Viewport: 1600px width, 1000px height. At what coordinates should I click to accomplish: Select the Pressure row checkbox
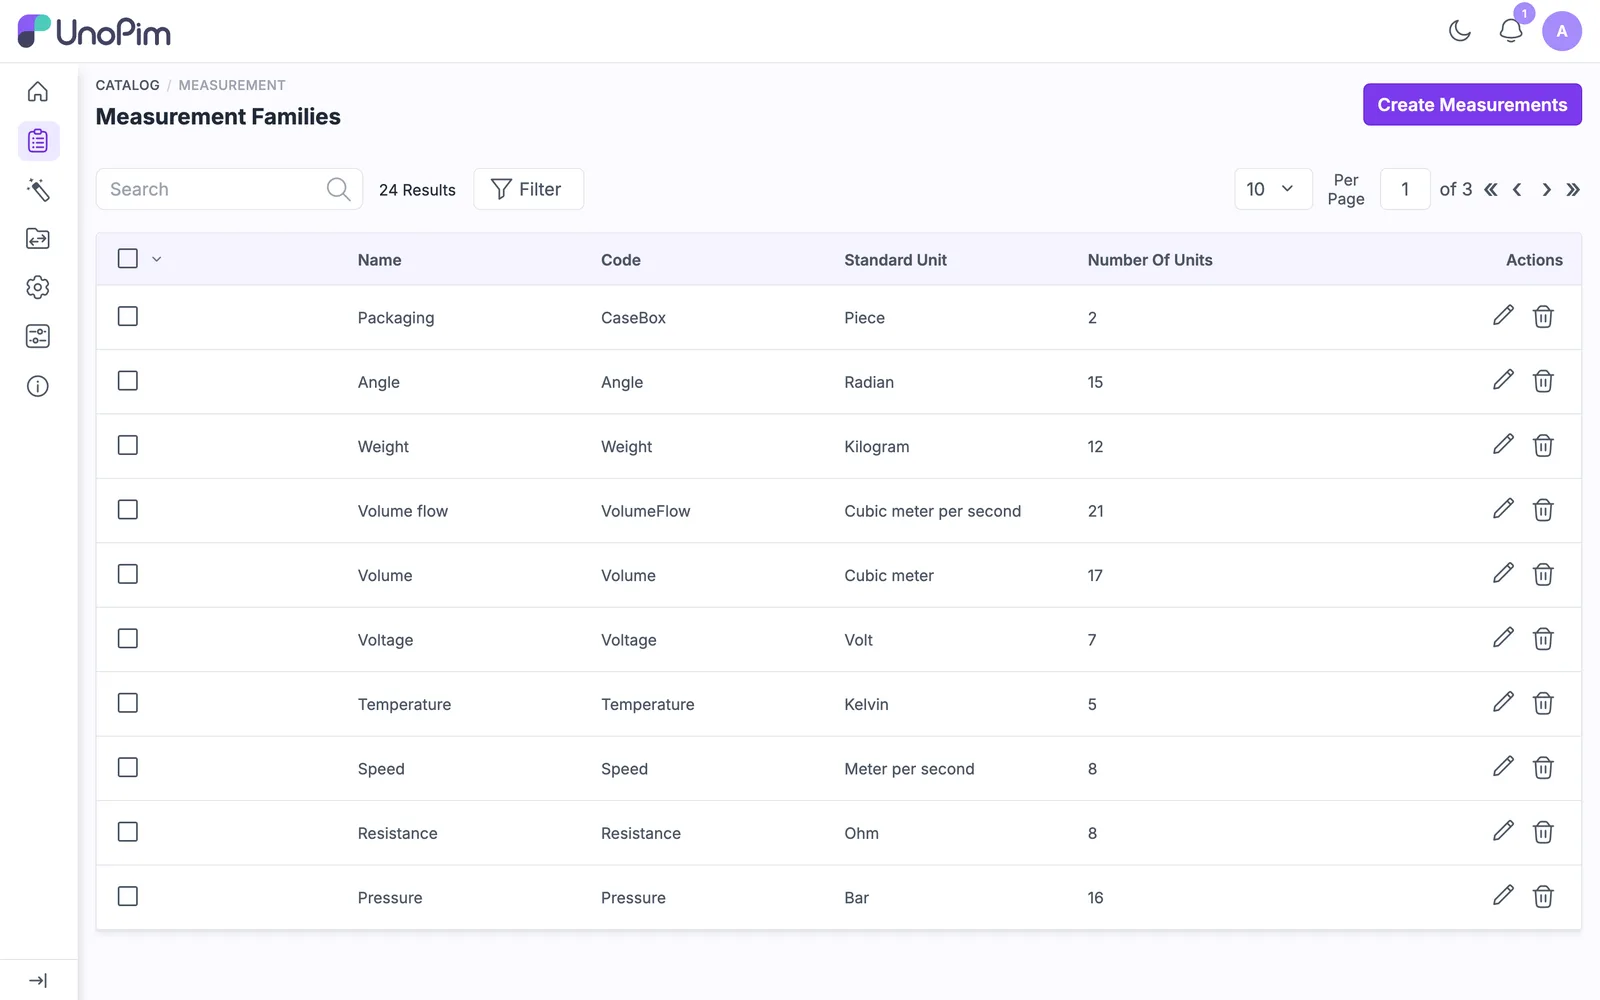pos(128,896)
